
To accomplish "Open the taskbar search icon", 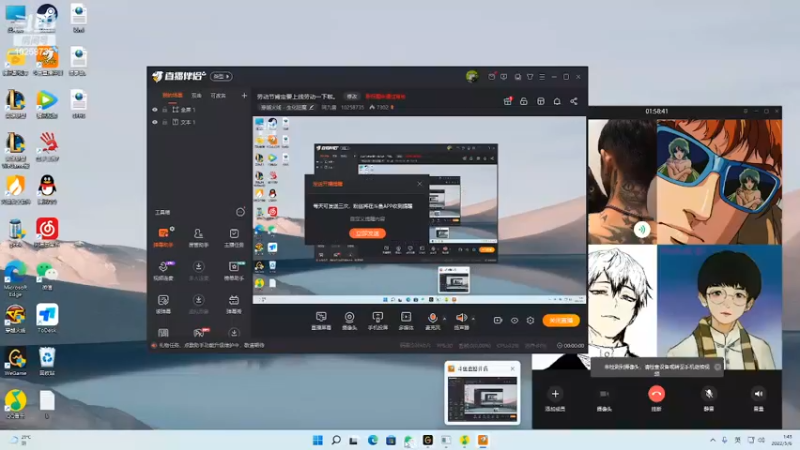I will (x=336, y=440).
